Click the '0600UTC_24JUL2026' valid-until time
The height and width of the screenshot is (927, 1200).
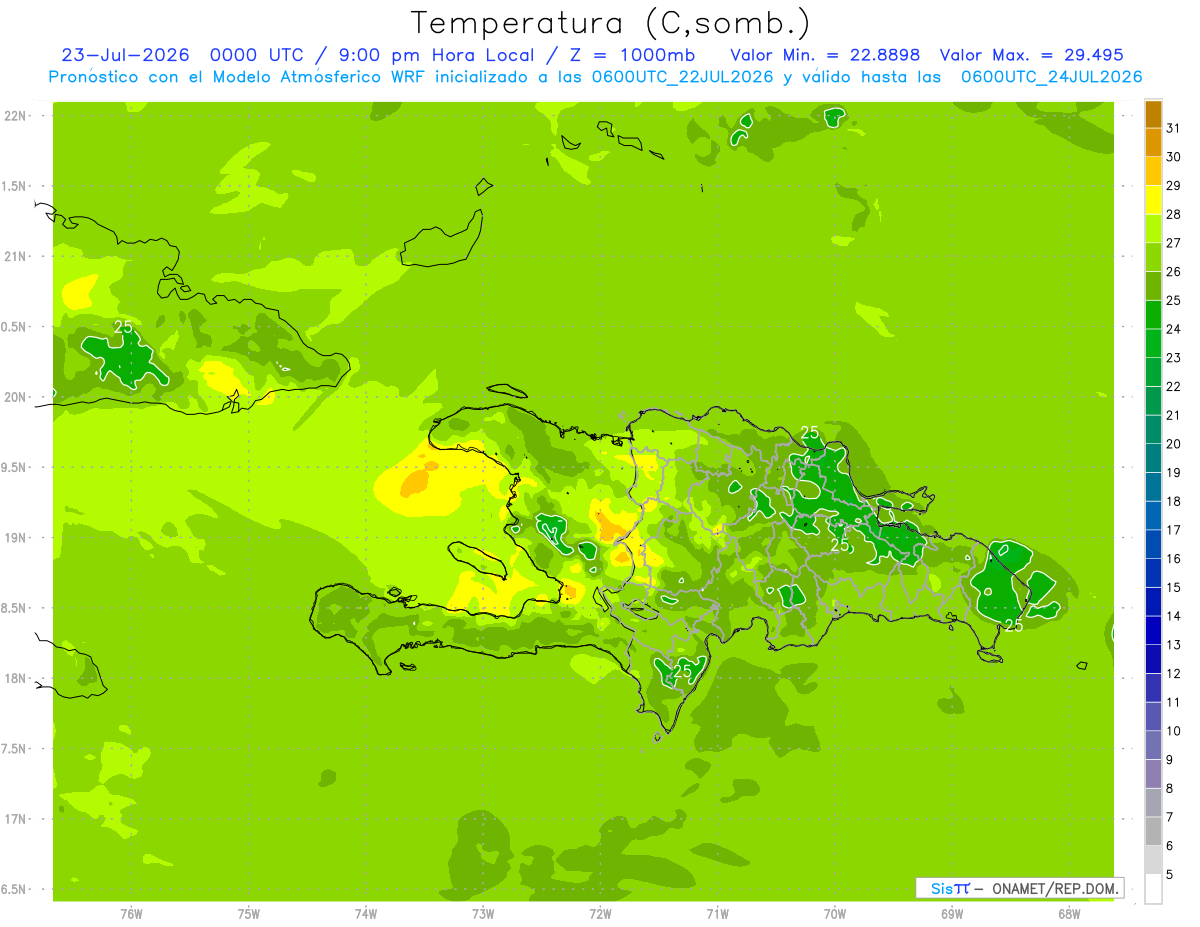(x=1051, y=77)
